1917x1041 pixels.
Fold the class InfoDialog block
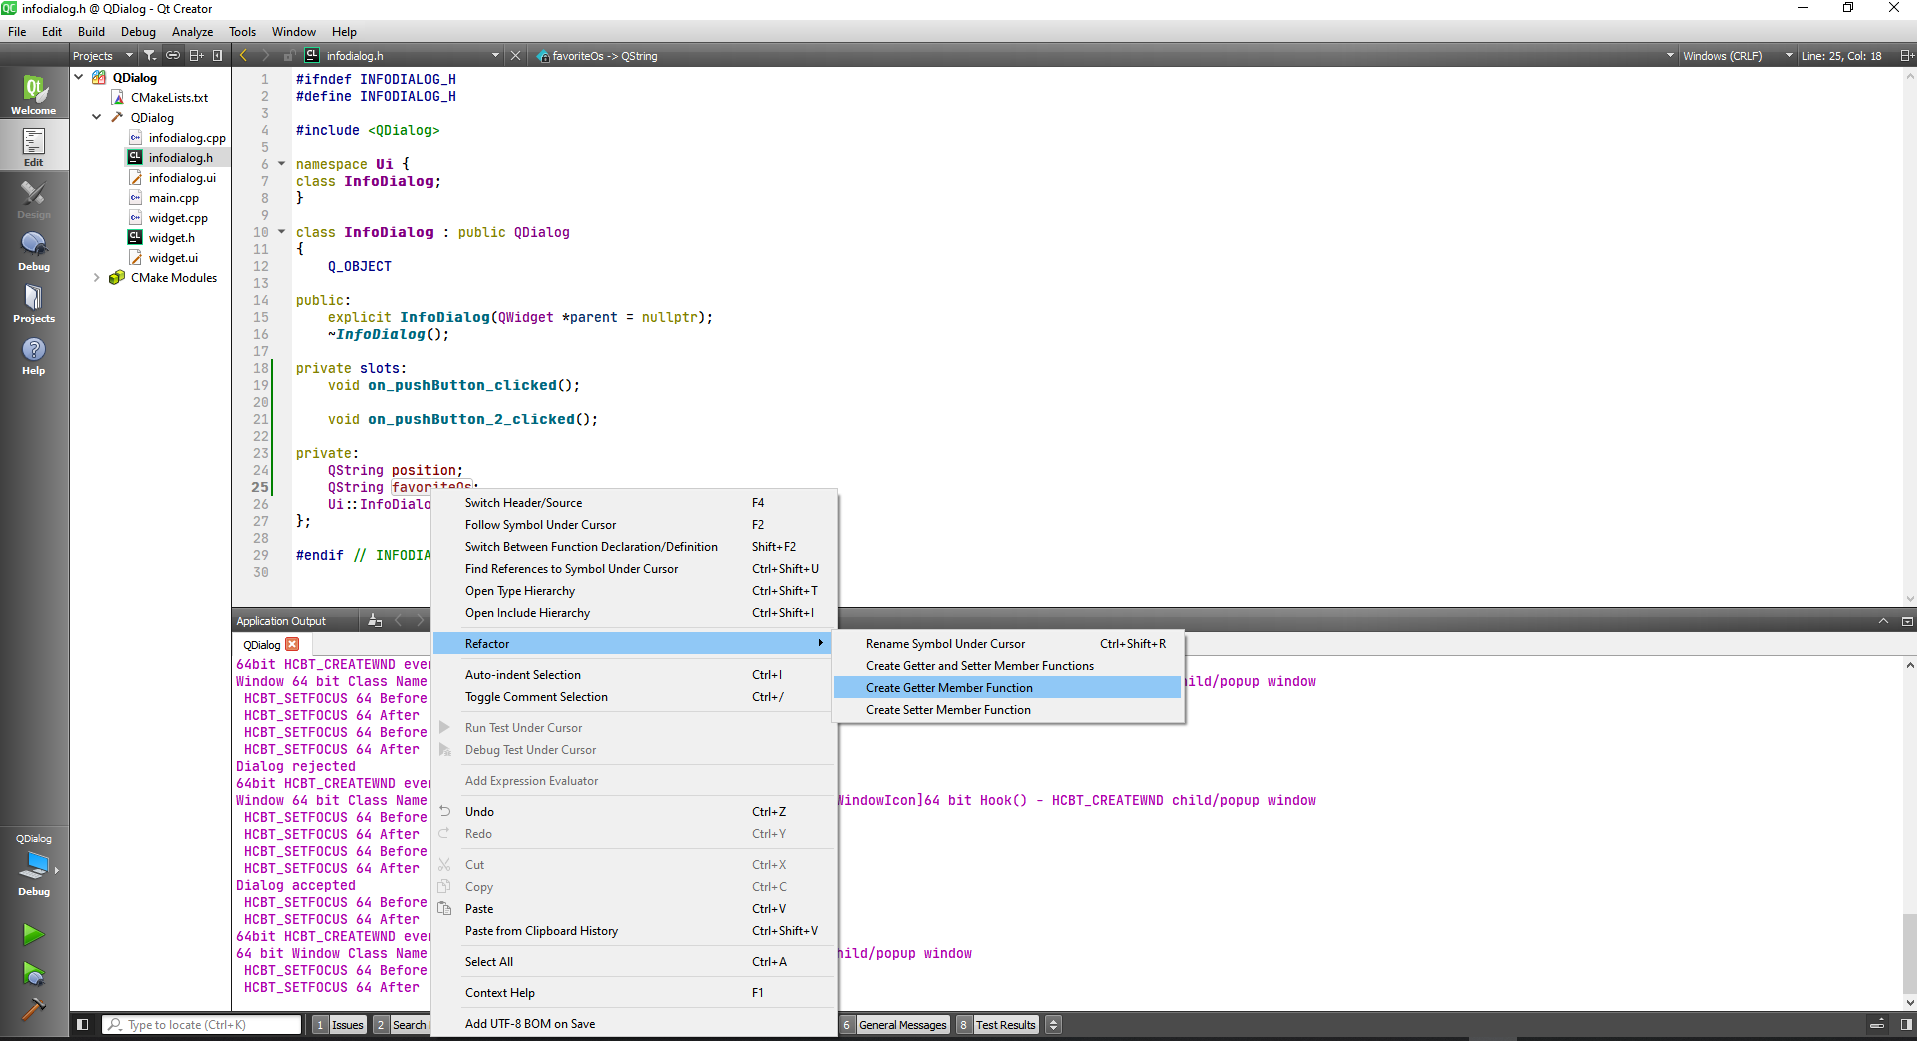coord(282,232)
